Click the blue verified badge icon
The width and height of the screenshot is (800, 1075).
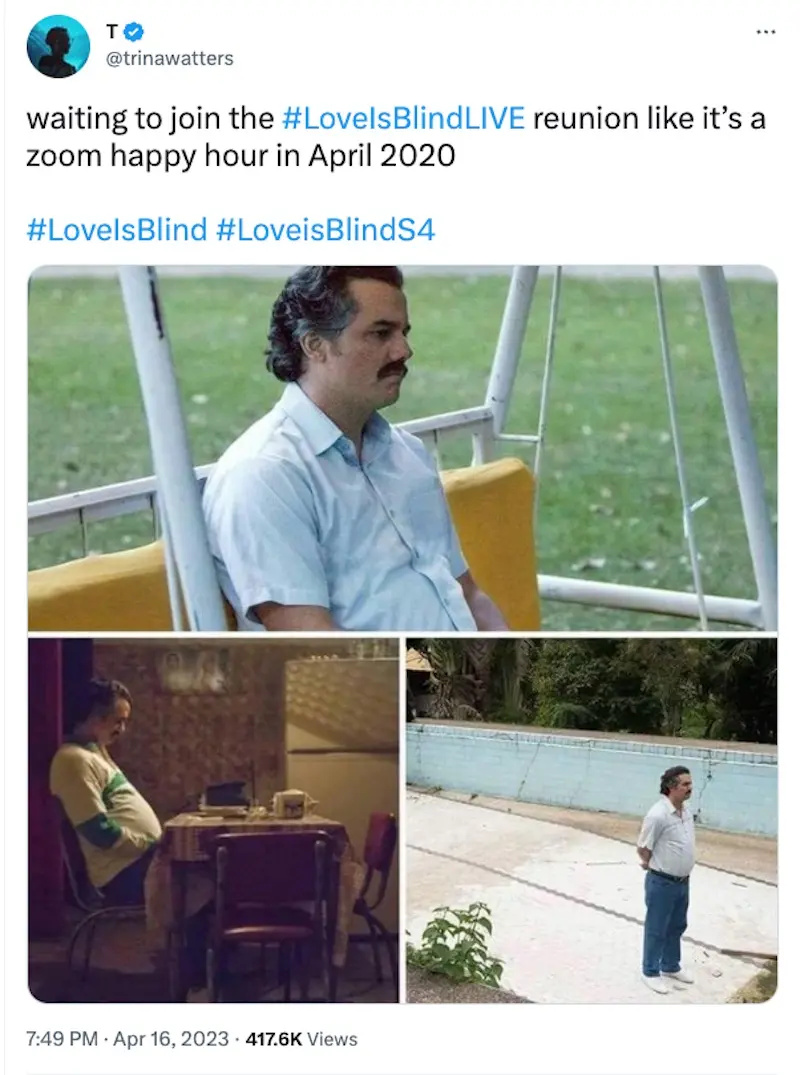[134, 32]
